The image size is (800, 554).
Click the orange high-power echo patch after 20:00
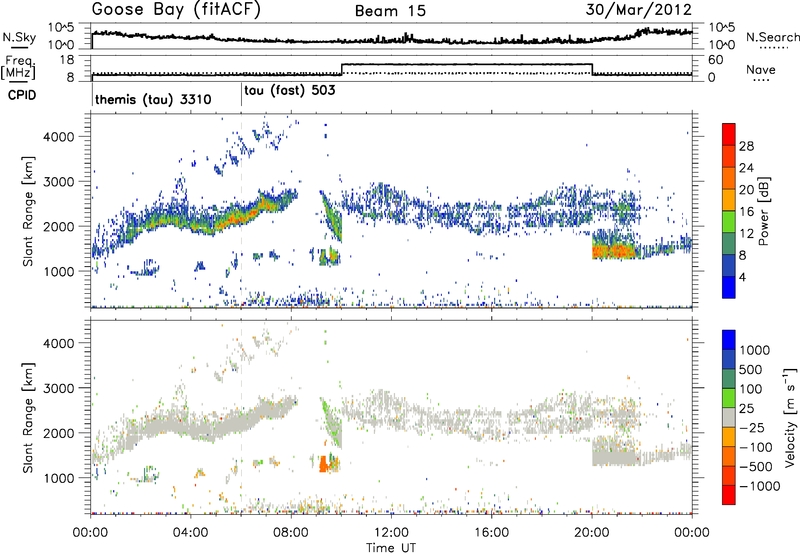[614, 251]
